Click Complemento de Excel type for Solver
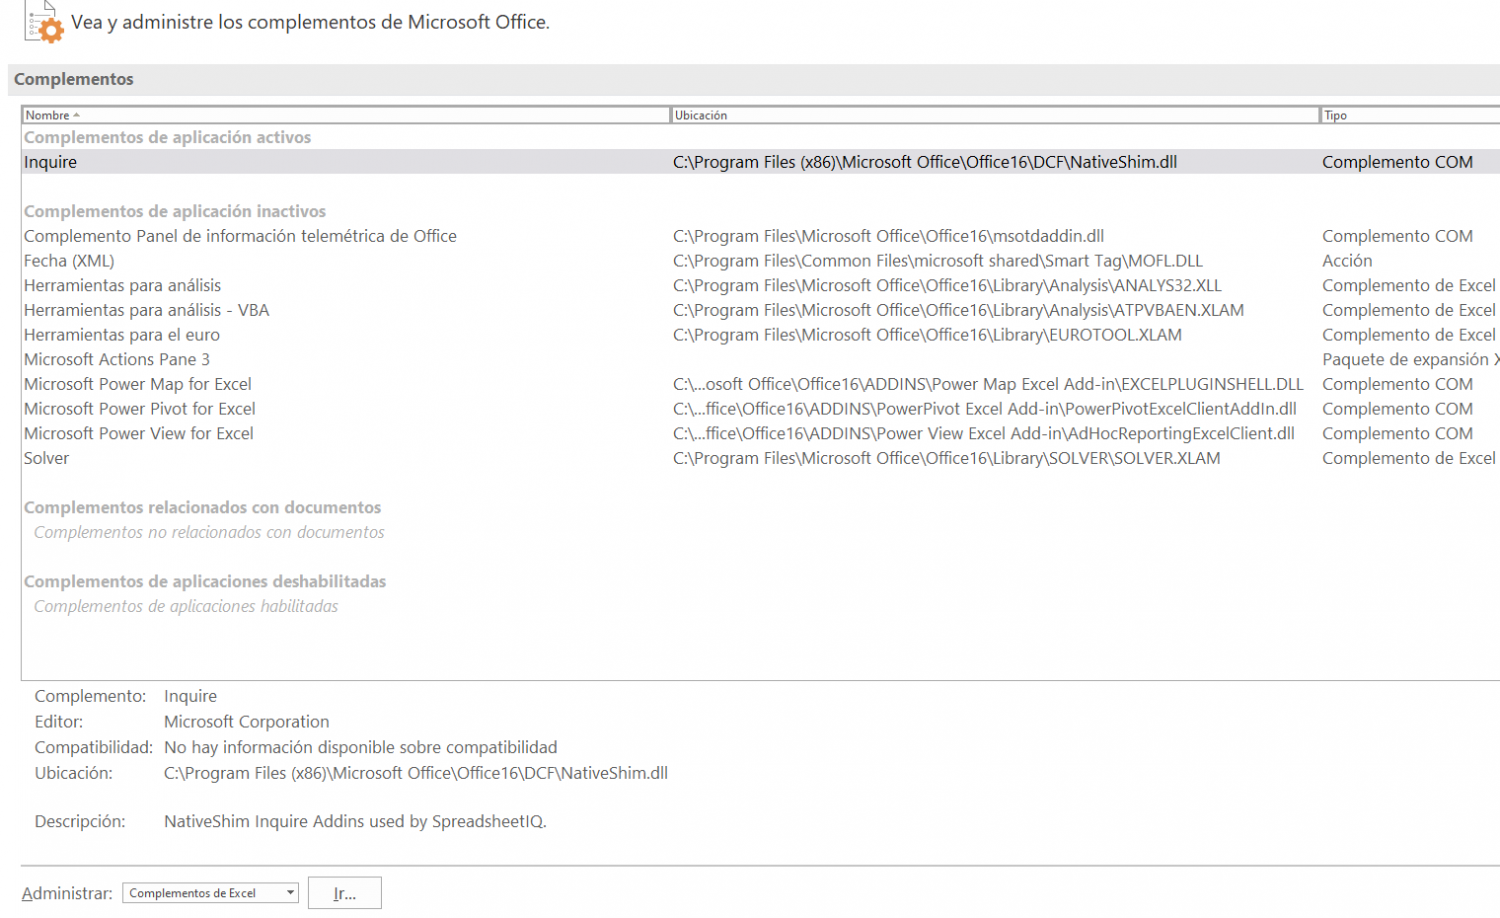Screen dimensions: 1500x918 click(x=1409, y=458)
